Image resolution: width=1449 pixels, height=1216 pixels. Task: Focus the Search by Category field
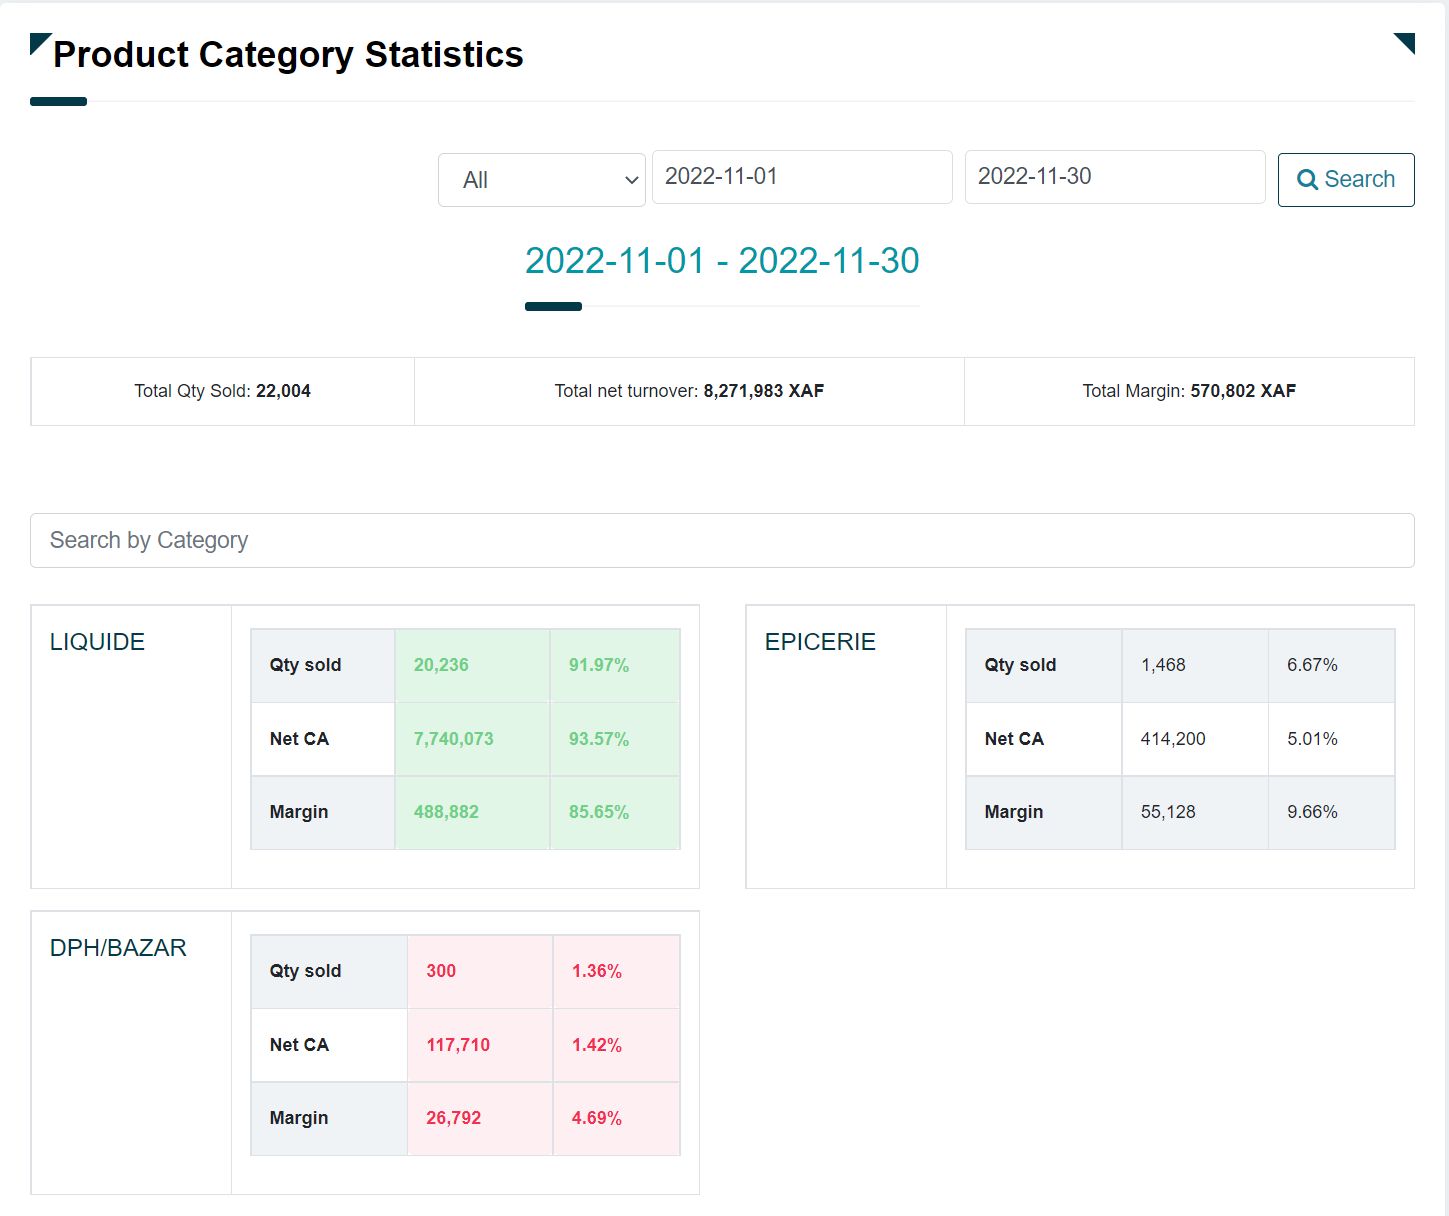click(722, 540)
